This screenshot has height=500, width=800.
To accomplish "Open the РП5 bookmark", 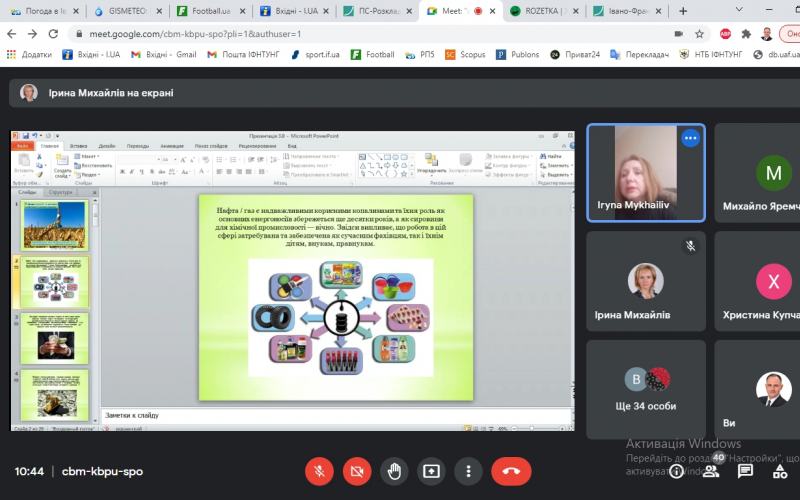I will (x=419, y=54).
